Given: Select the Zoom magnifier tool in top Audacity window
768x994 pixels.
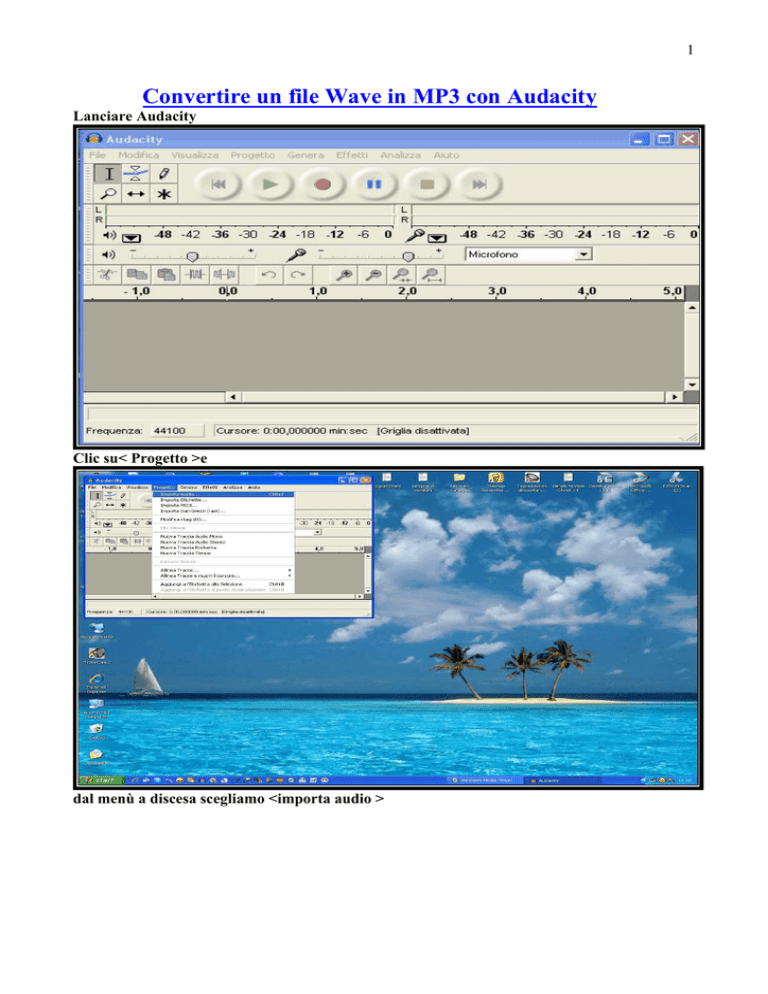Looking at the screenshot, I should (109, 194).
